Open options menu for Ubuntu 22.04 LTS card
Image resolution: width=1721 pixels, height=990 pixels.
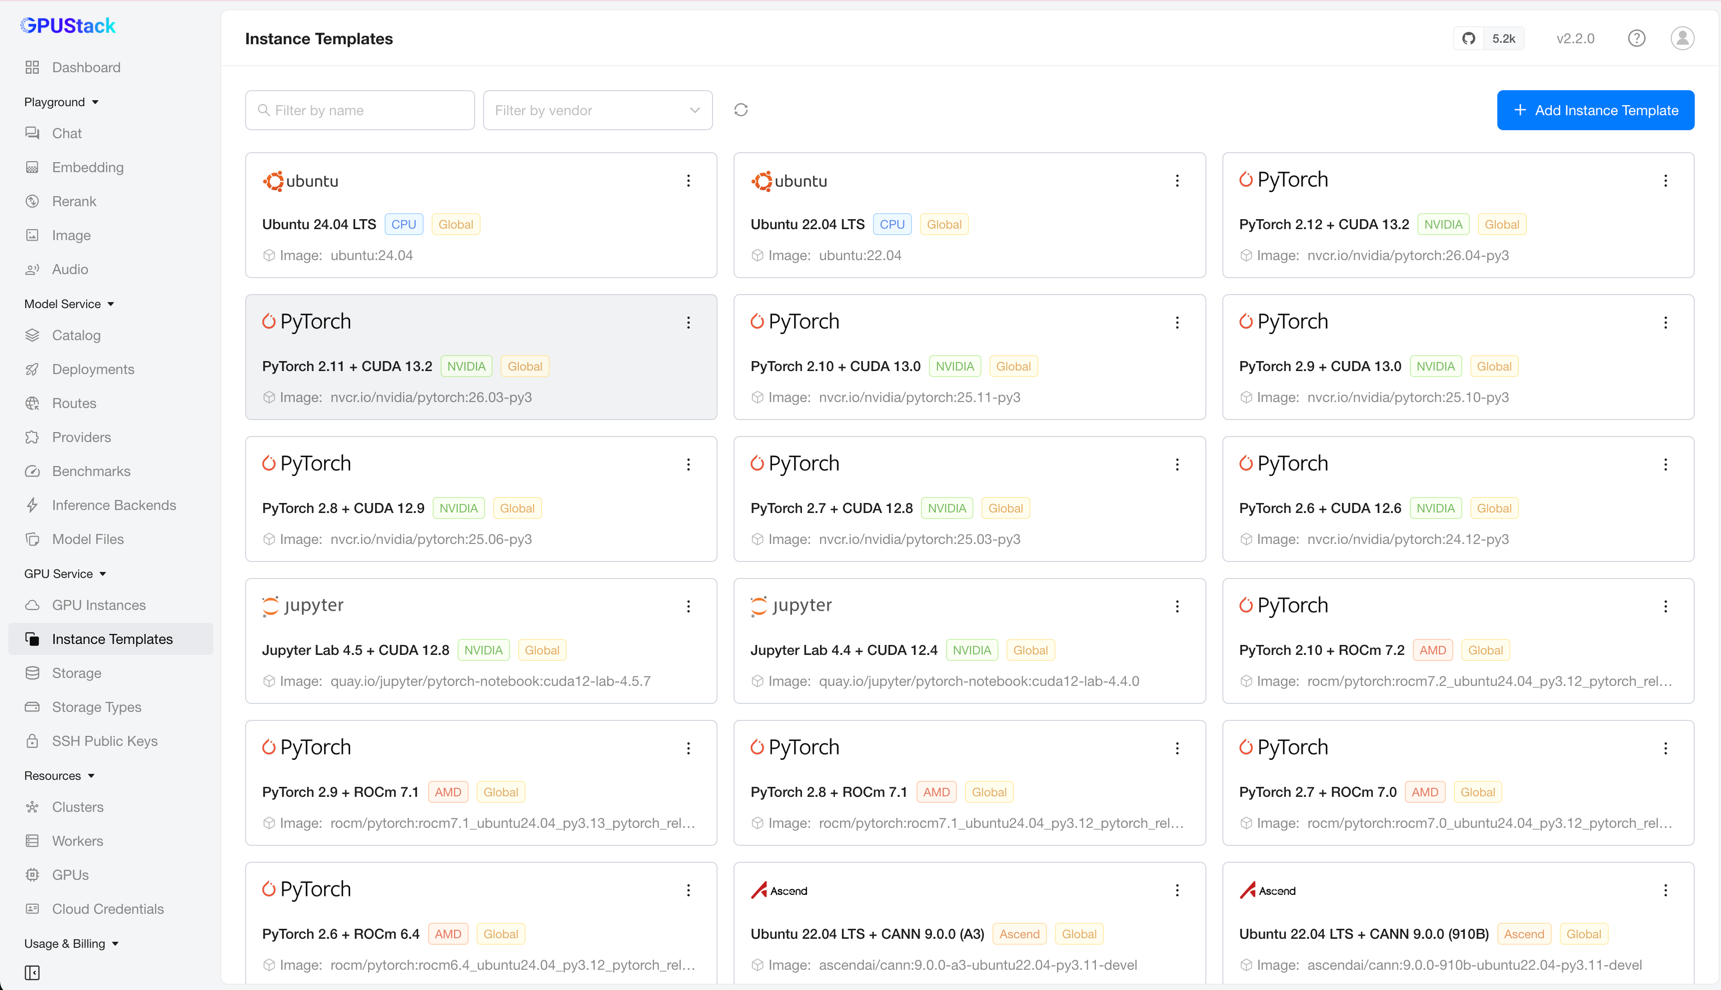(1177, 181)
